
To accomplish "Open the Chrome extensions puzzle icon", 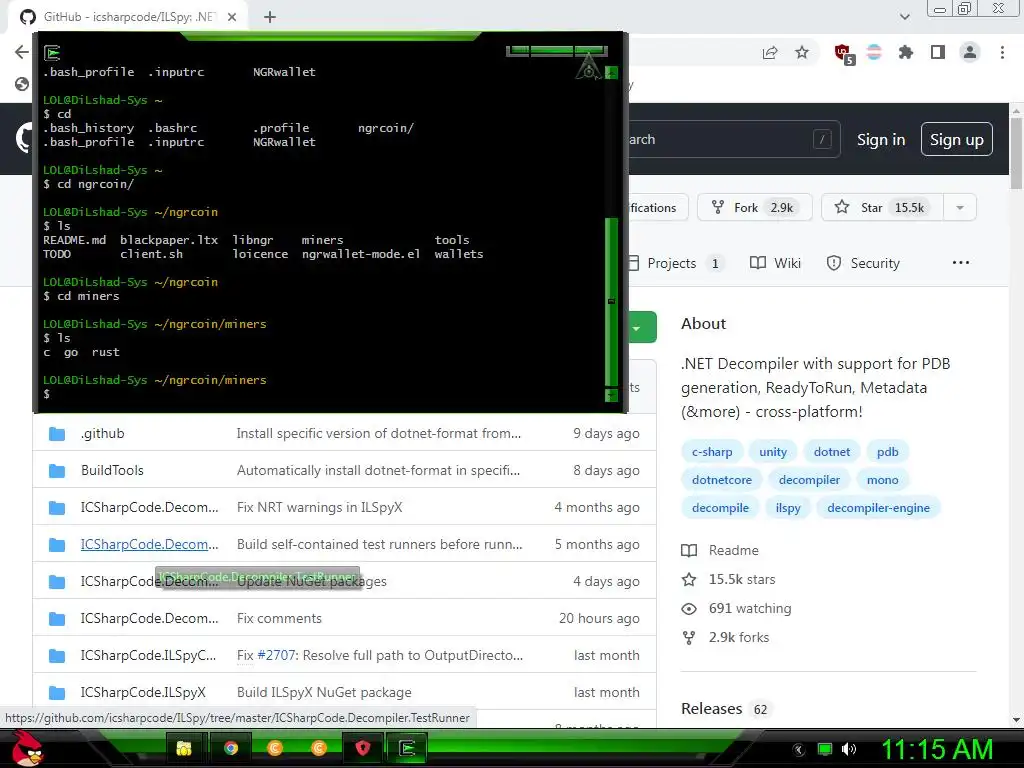I will 906,53.
